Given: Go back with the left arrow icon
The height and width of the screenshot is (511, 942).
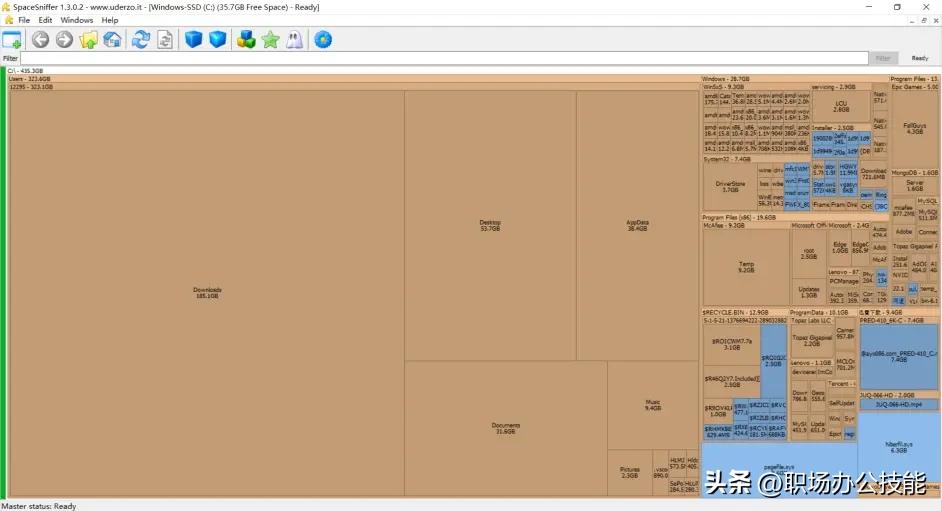Looking at the screenshot, I should (40, 40).
